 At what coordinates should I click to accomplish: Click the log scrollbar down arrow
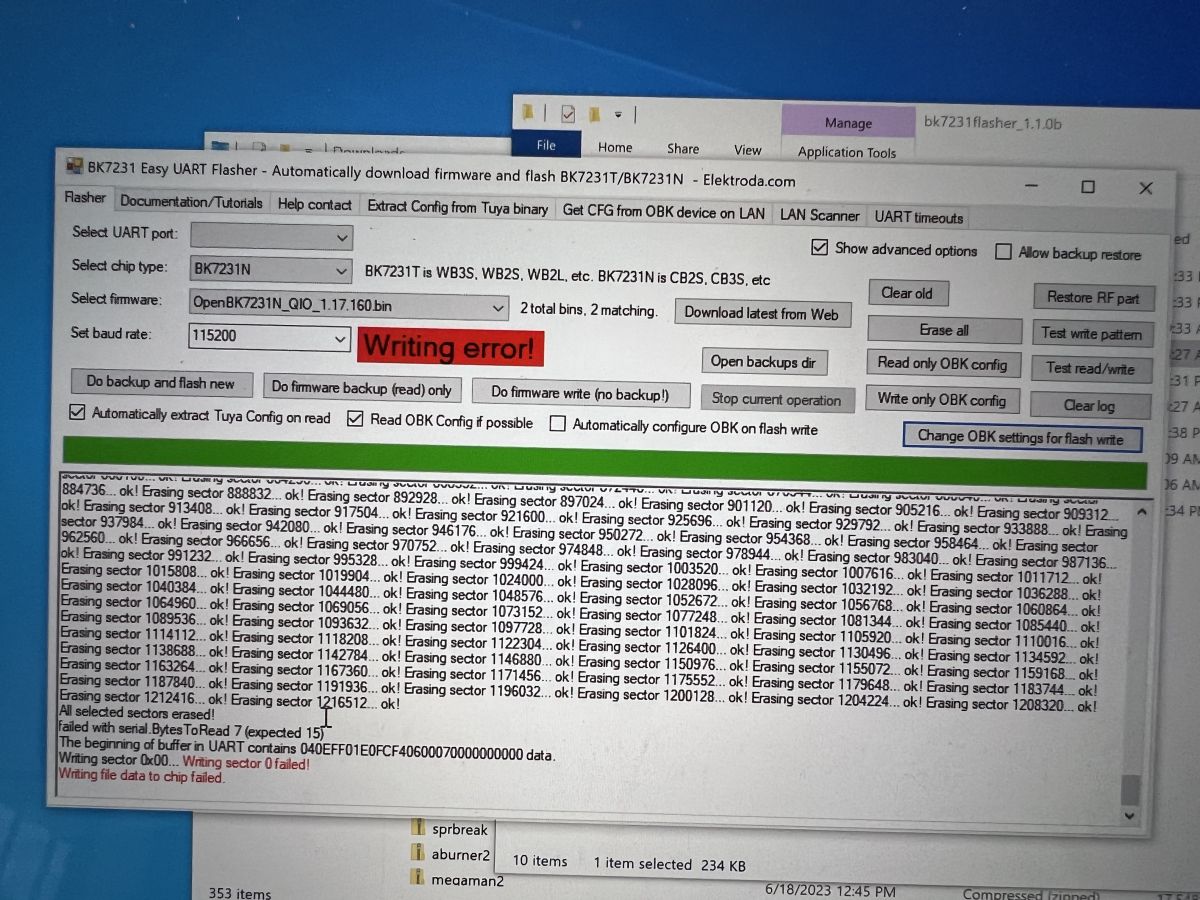tap(1130, 815)
